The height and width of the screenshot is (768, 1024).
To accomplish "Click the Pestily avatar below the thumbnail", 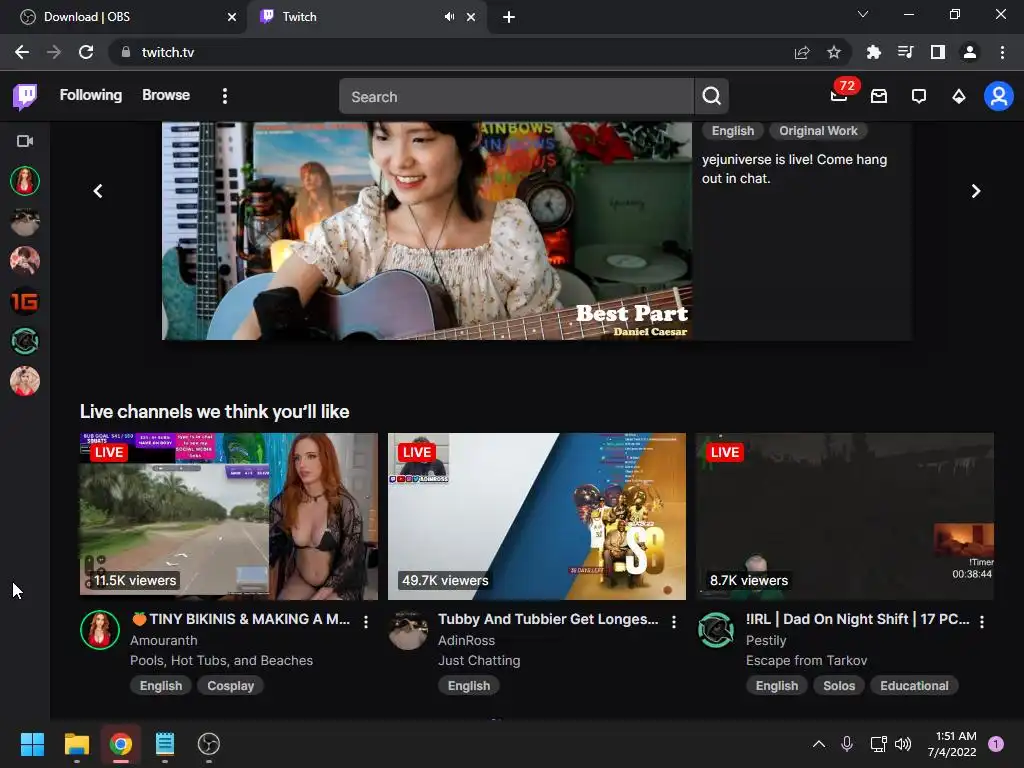I will pyautogui.click(x=716, y=630).
